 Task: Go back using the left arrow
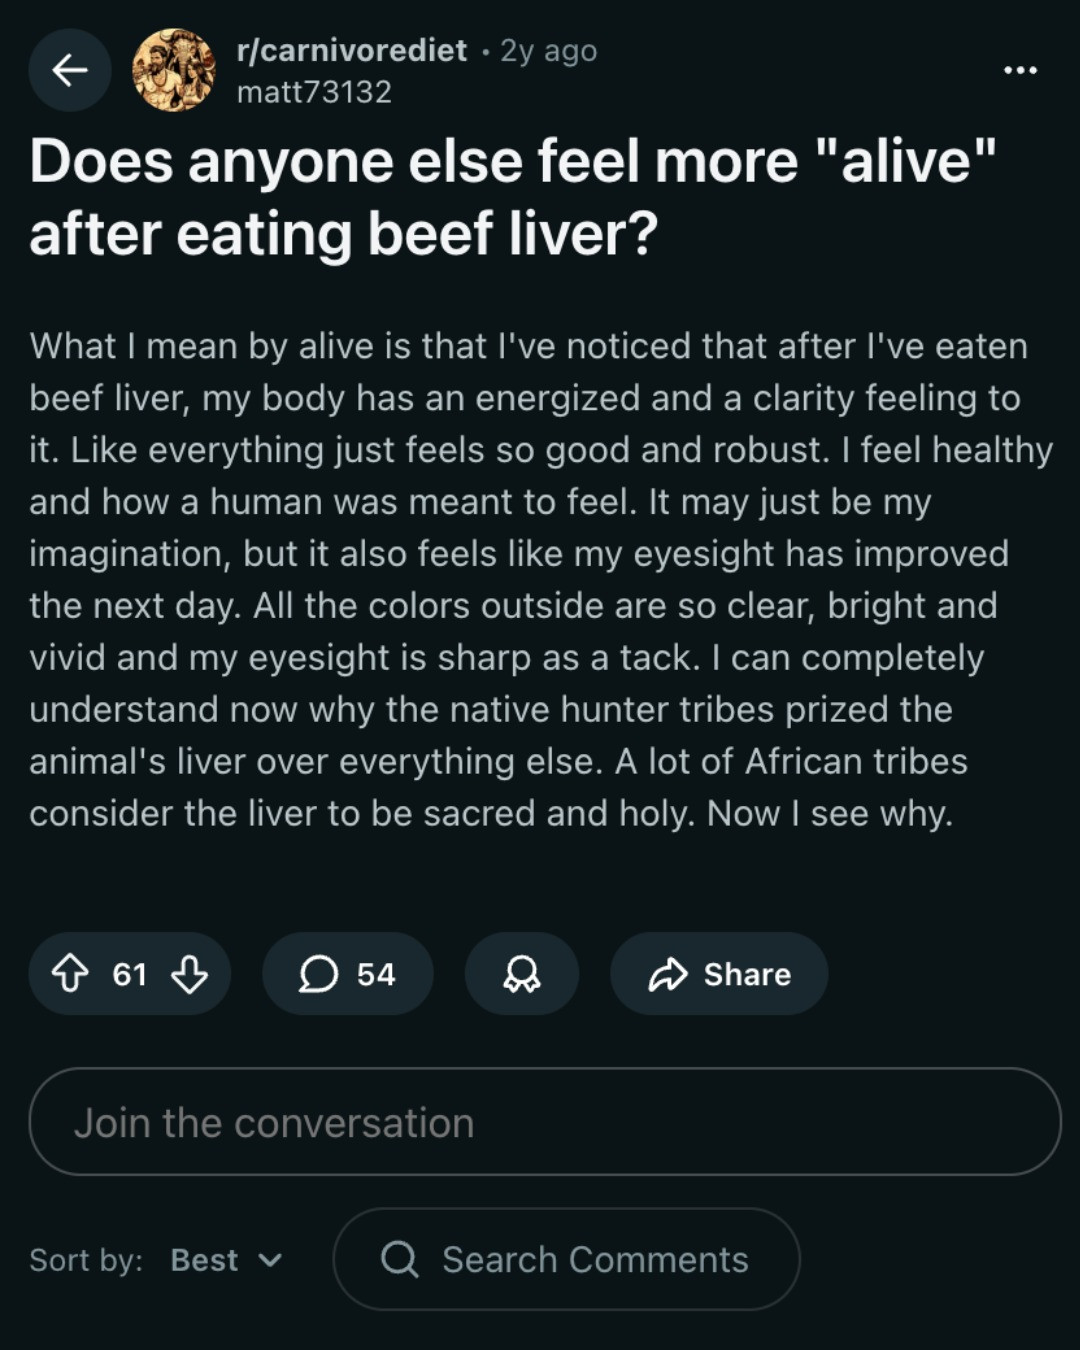(69, 70)
